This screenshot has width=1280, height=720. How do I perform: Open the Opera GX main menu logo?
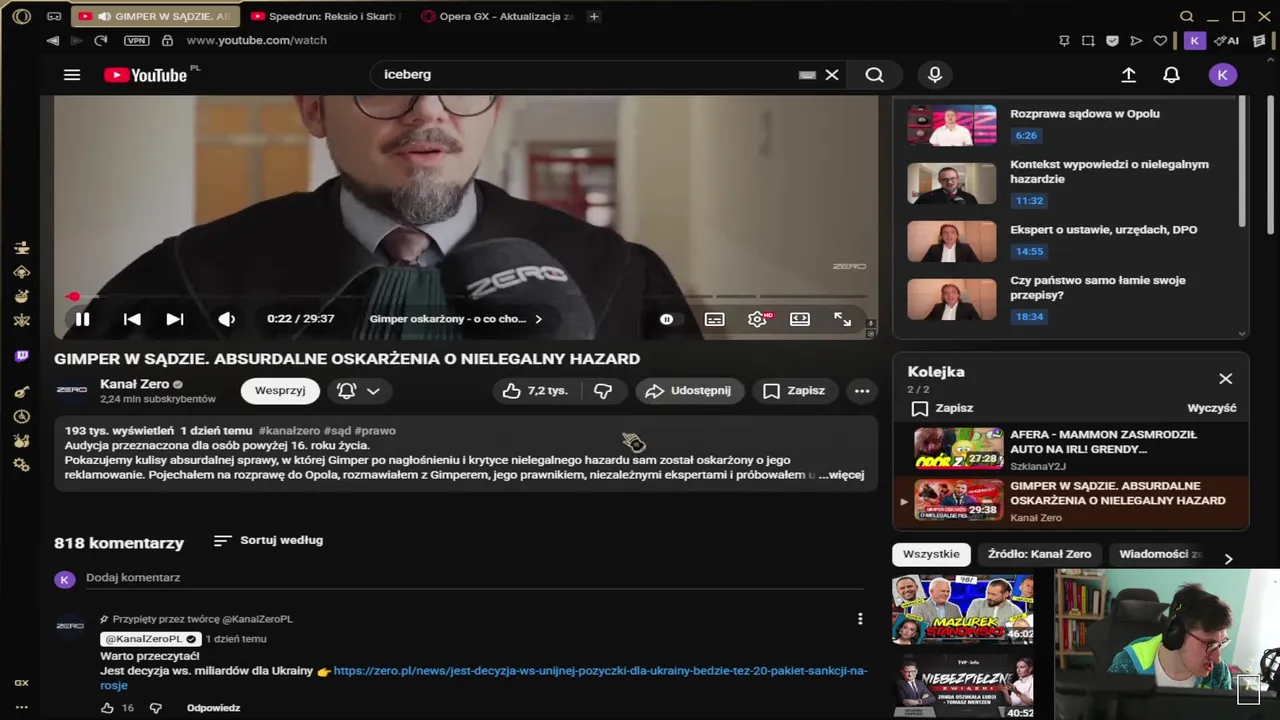tap(22, 17)
